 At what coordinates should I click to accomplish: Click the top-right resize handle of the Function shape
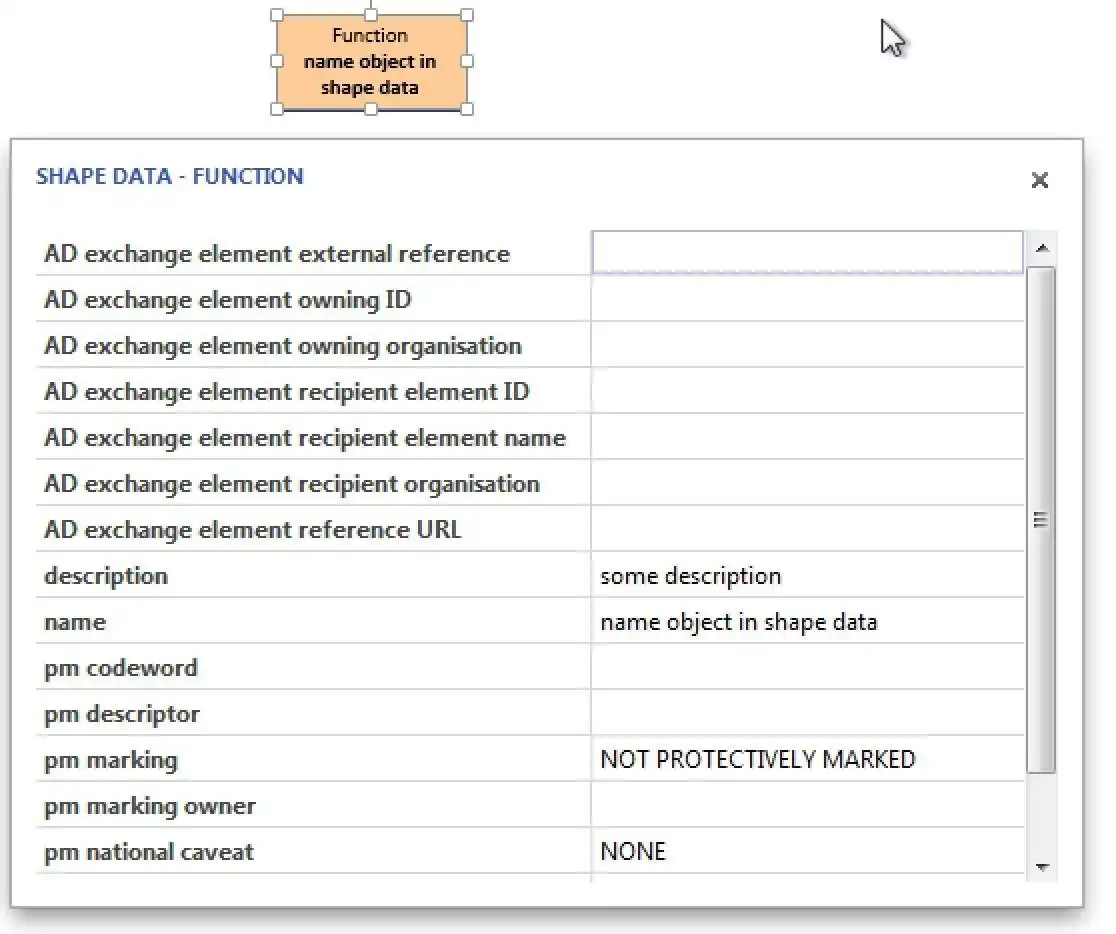tap(466, 15)
